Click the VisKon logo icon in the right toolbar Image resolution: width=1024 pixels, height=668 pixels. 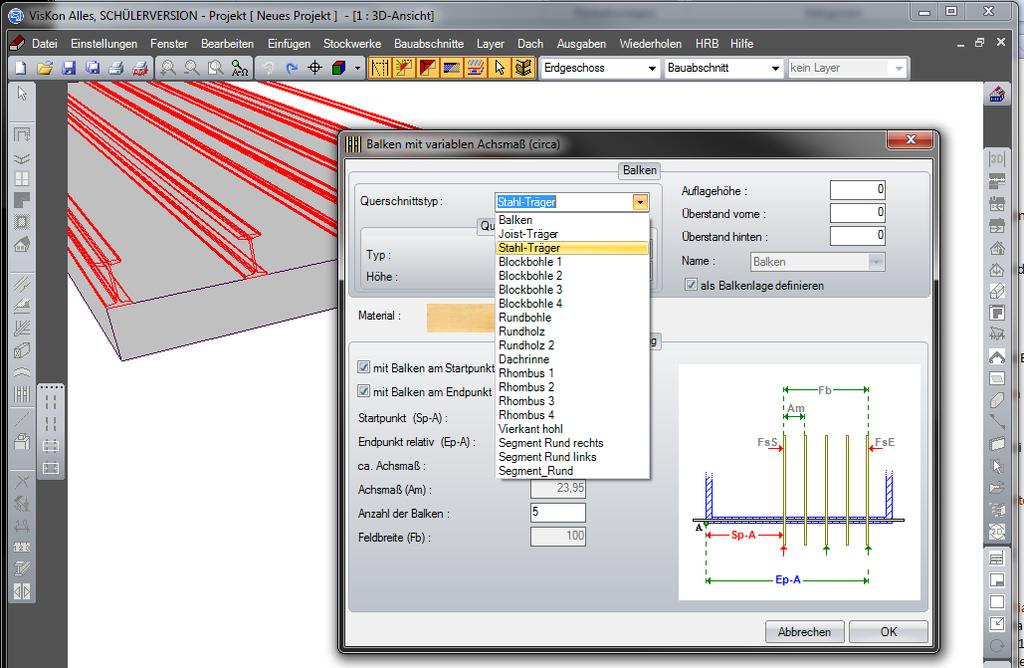click(x=997, y=95)
